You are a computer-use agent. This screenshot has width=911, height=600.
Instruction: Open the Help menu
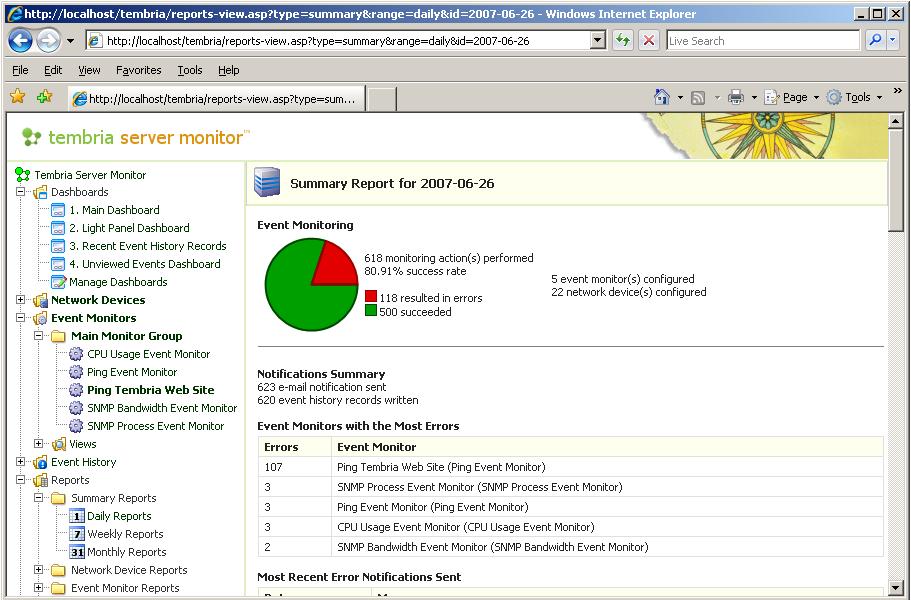[229, 70]
